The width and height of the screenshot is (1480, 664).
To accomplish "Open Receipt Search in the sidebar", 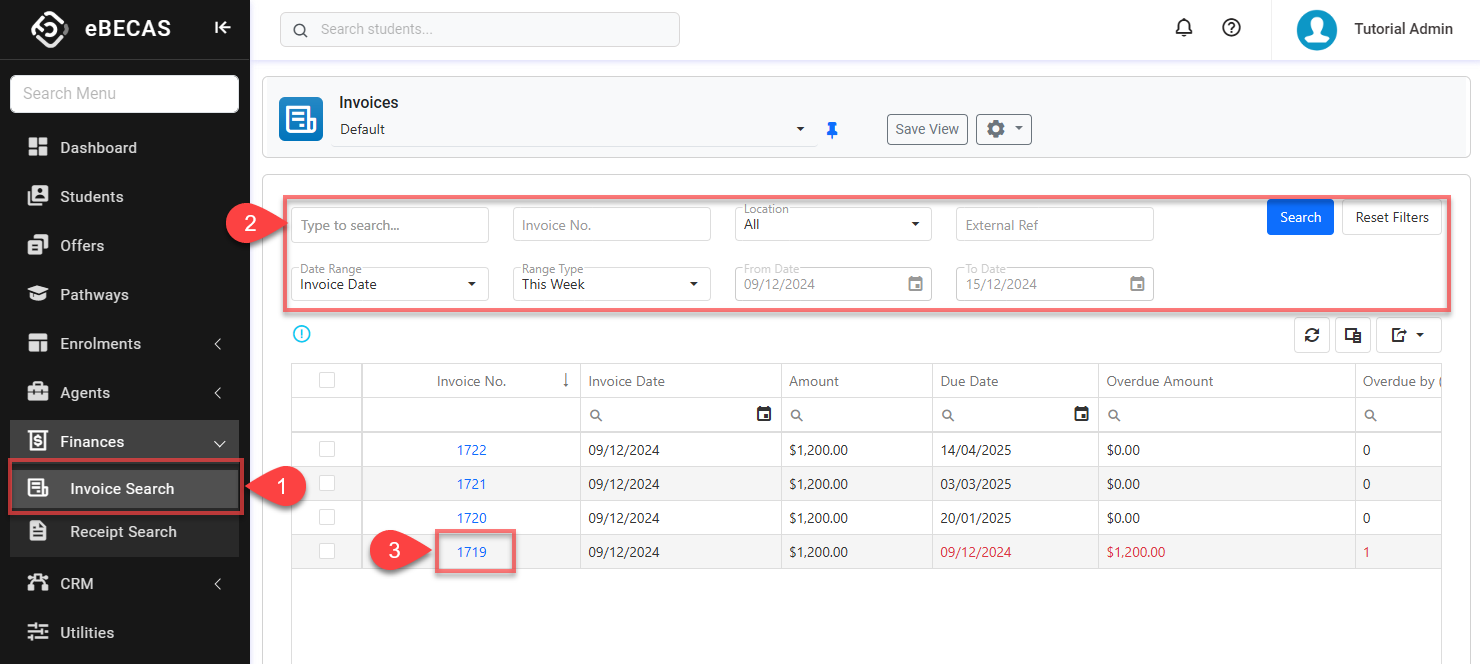I will tap(123, 532).
